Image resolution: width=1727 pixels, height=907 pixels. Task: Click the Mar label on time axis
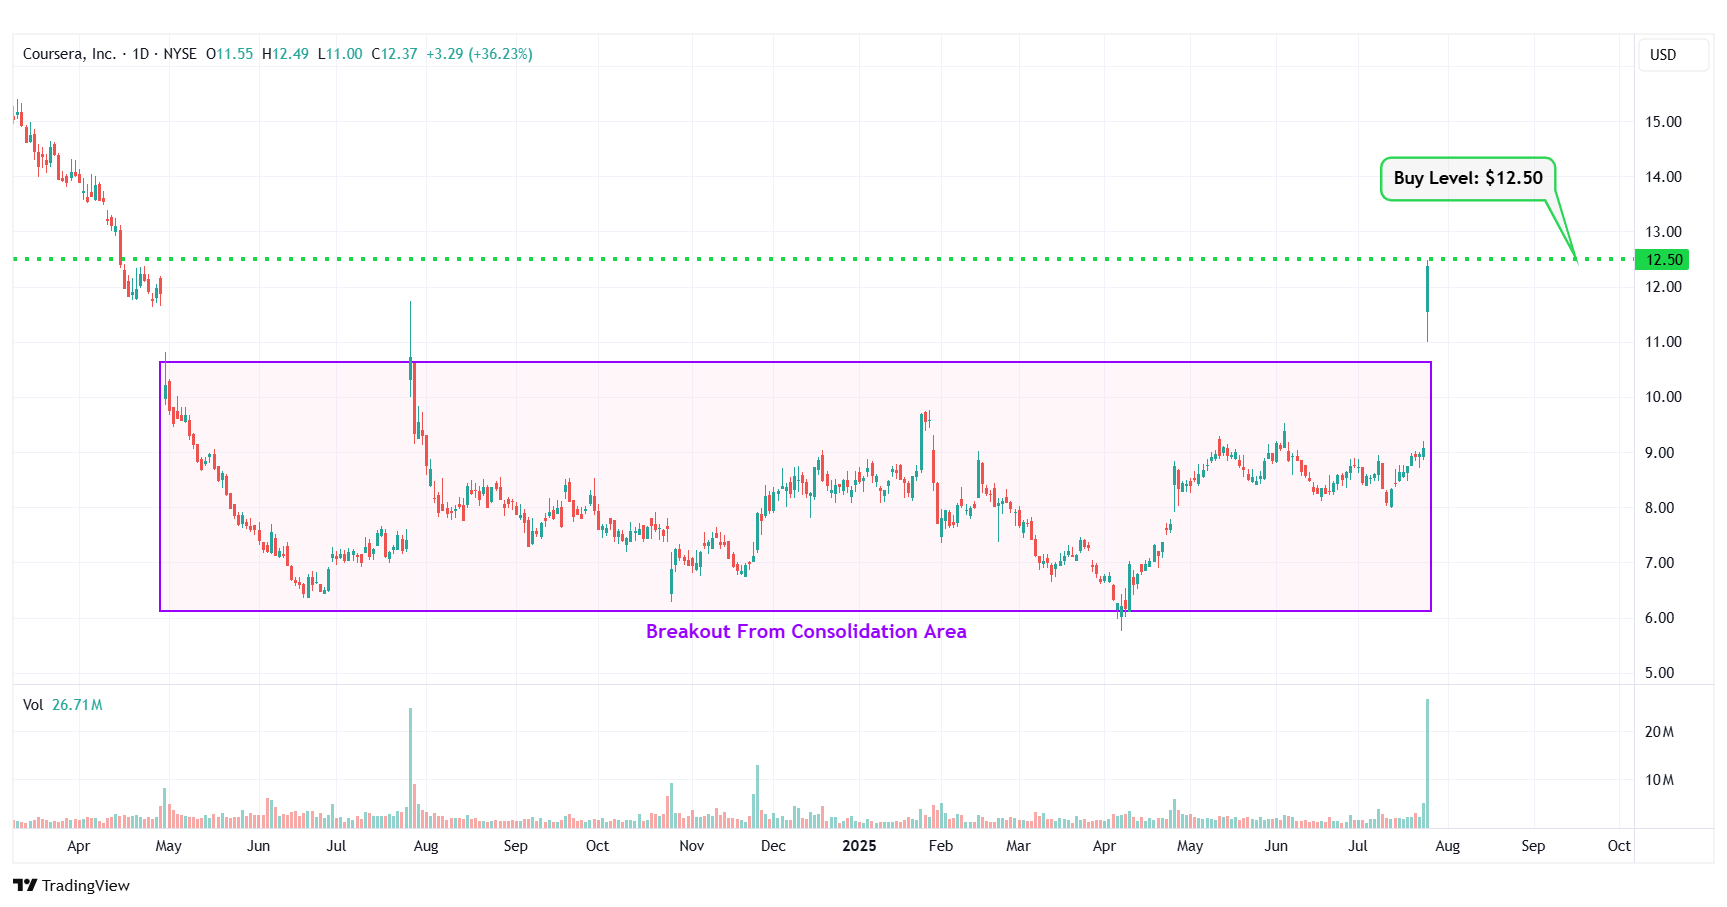coord(1018,846)
